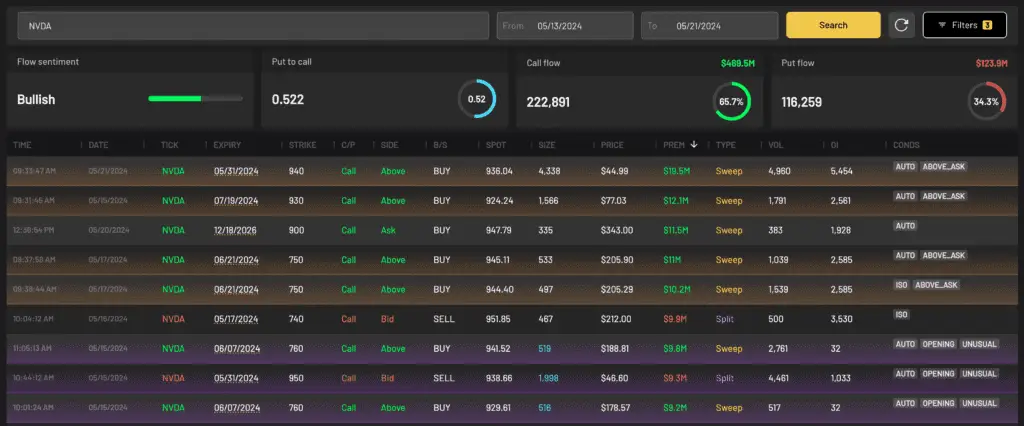Click the $9.3M premium value
1024x426 pixels.
675,378
